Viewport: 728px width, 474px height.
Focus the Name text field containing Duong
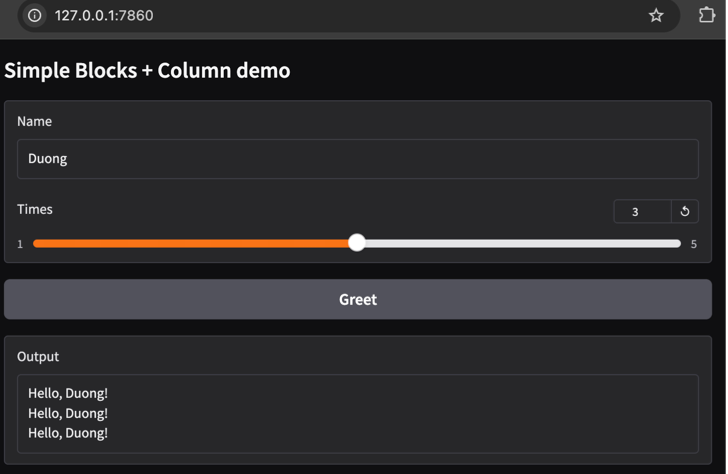pyautogui.click(x=357, y=159)
